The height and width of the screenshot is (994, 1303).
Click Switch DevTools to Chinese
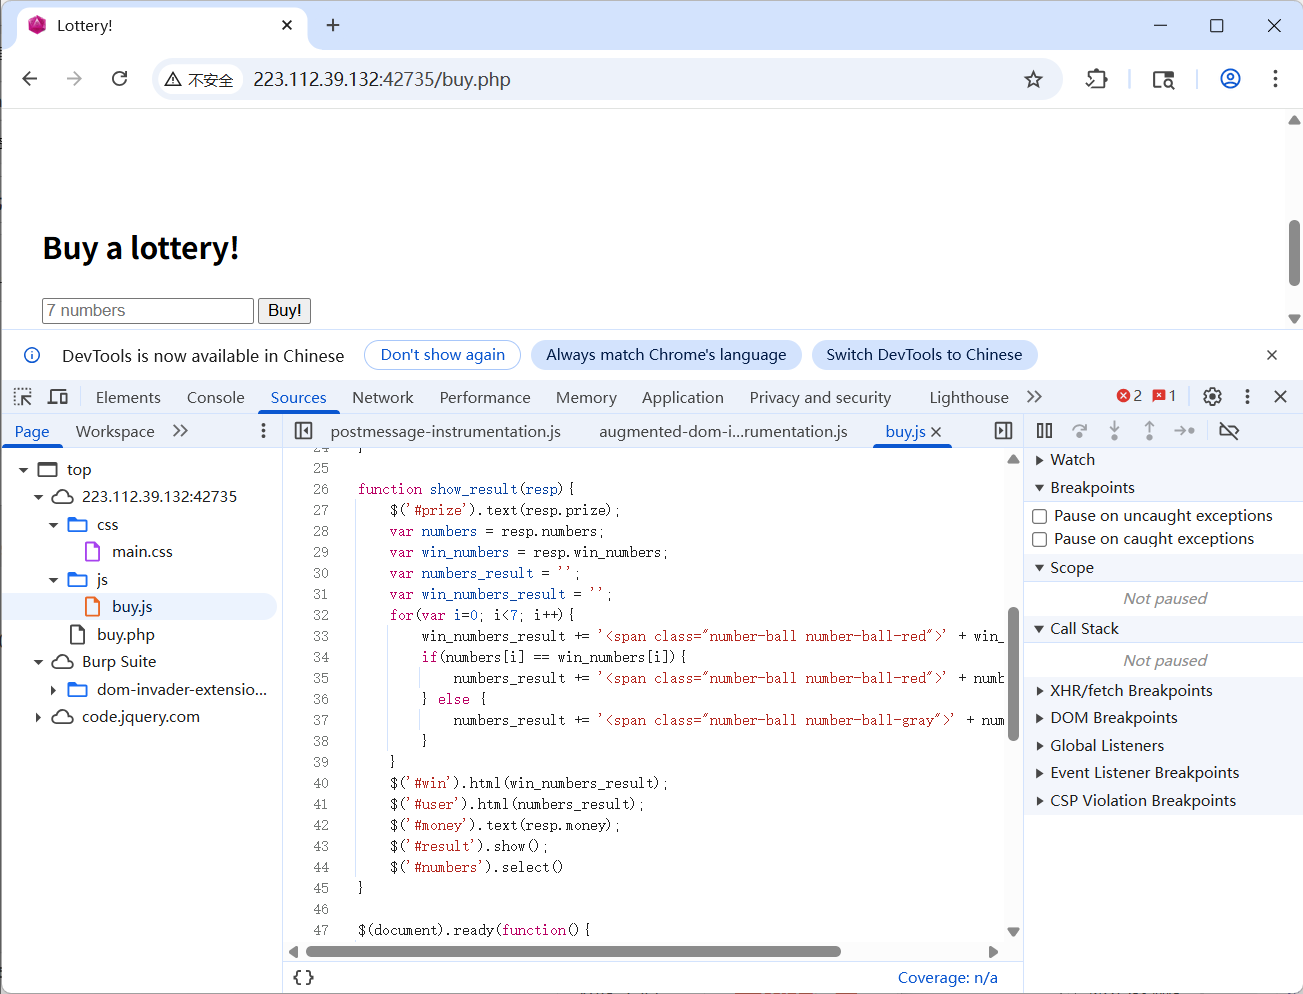pos(924,355)
